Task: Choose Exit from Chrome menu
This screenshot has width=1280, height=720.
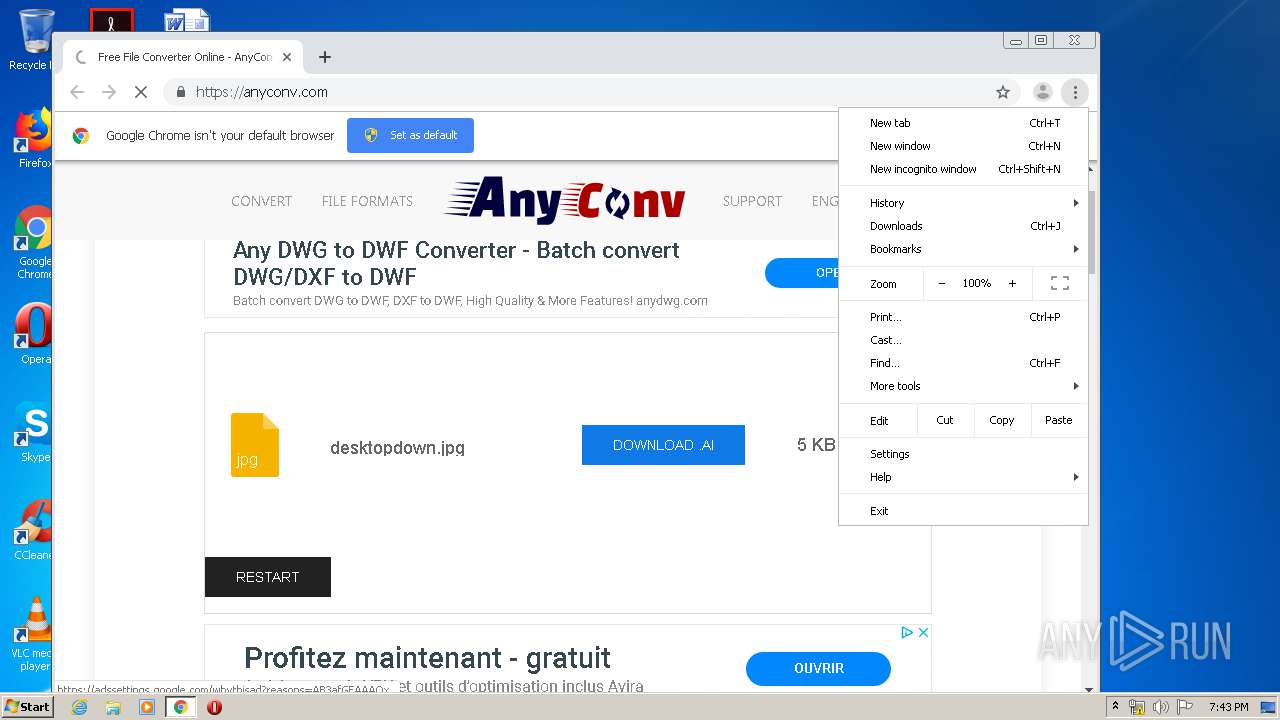Action: click(x=963, y=511)
